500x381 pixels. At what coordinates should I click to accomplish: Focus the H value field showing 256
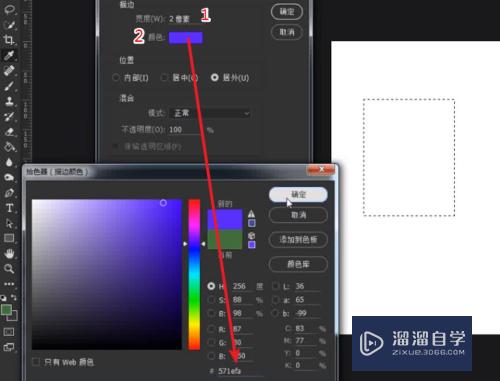pos(243,286)
